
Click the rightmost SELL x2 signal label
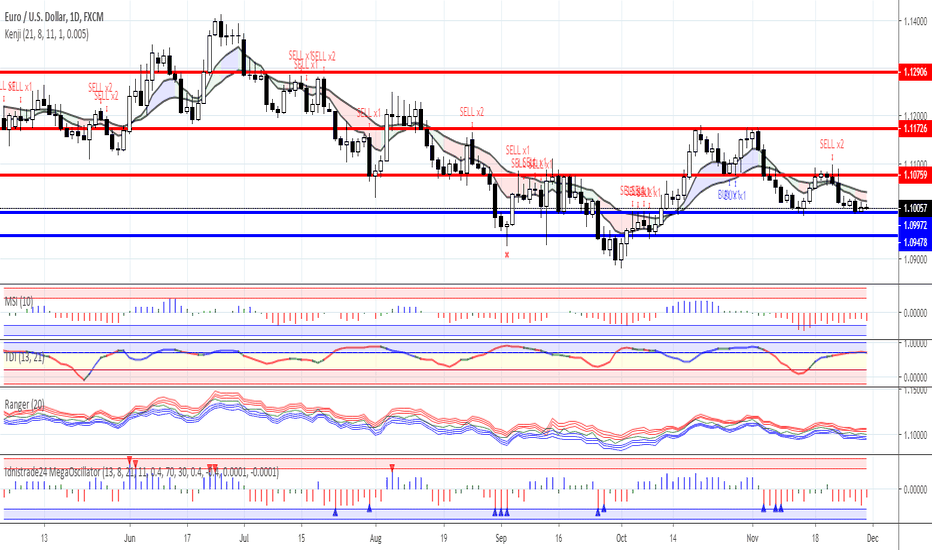(x=832, y=145)
